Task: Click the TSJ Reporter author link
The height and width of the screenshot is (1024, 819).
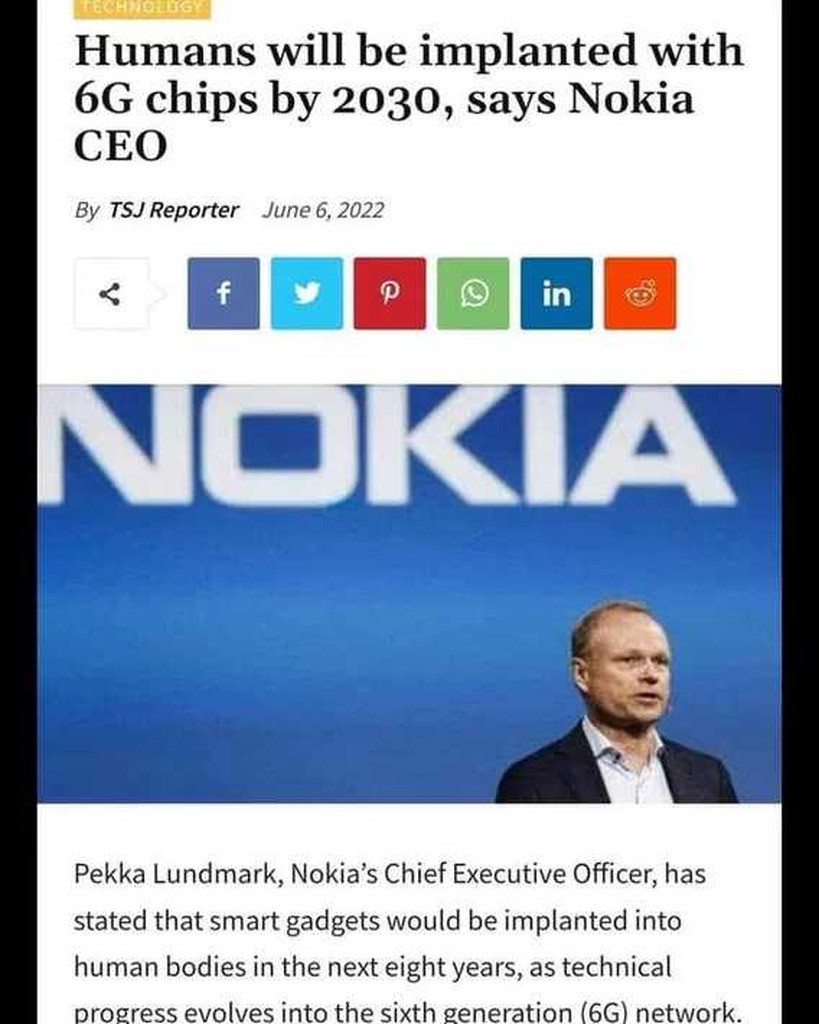Action: click(x=174, y=210)
